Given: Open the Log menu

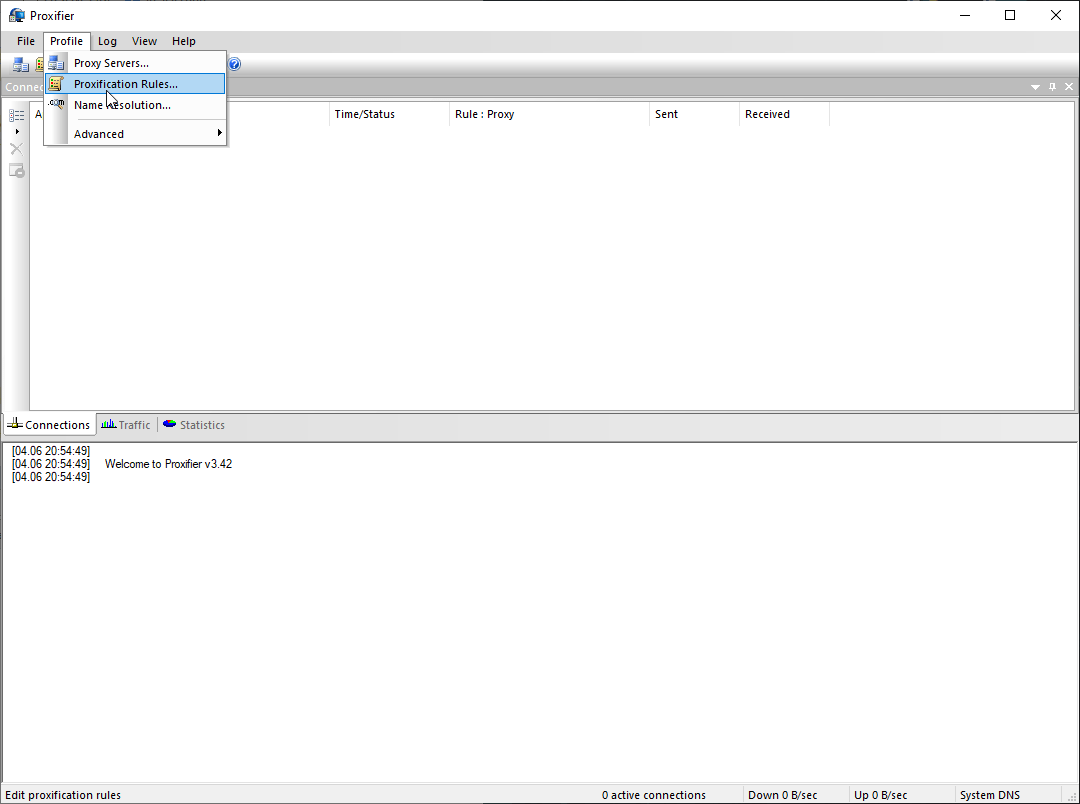Looking at the screenshot, I should (x=107, y=41).
